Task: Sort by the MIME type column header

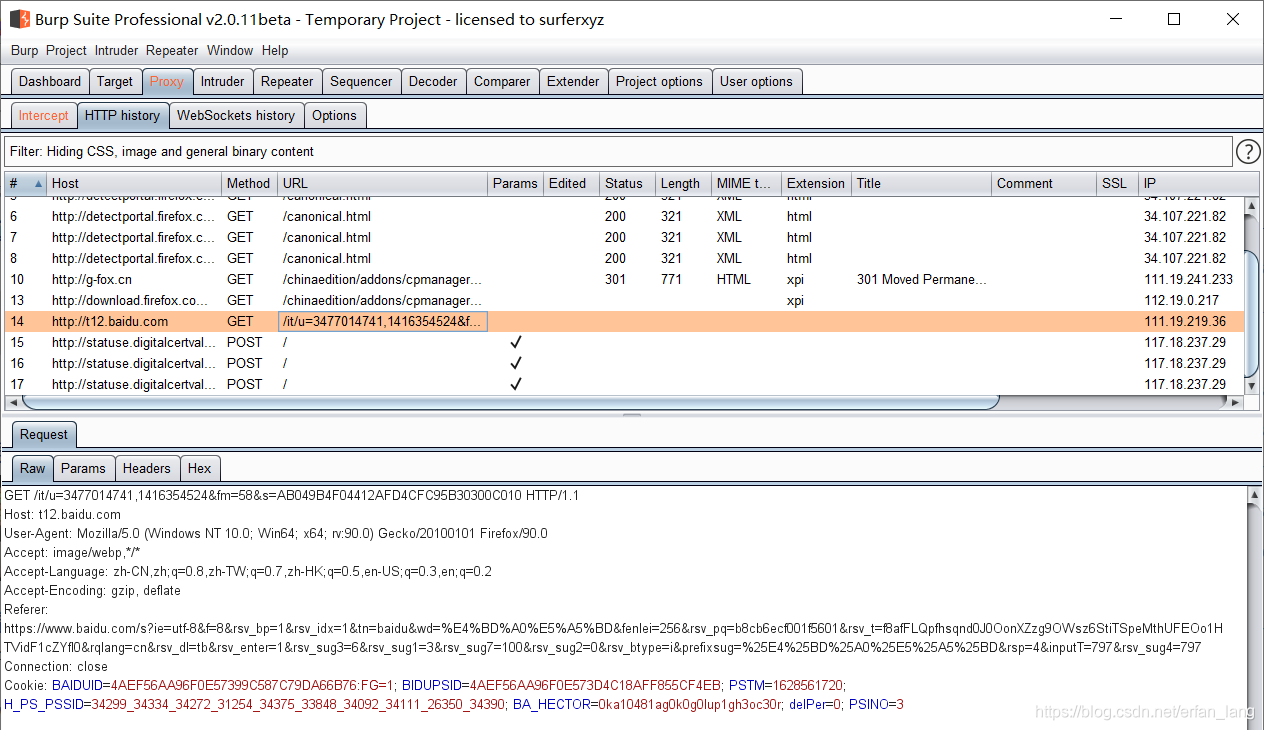Action: pos(746,184)
